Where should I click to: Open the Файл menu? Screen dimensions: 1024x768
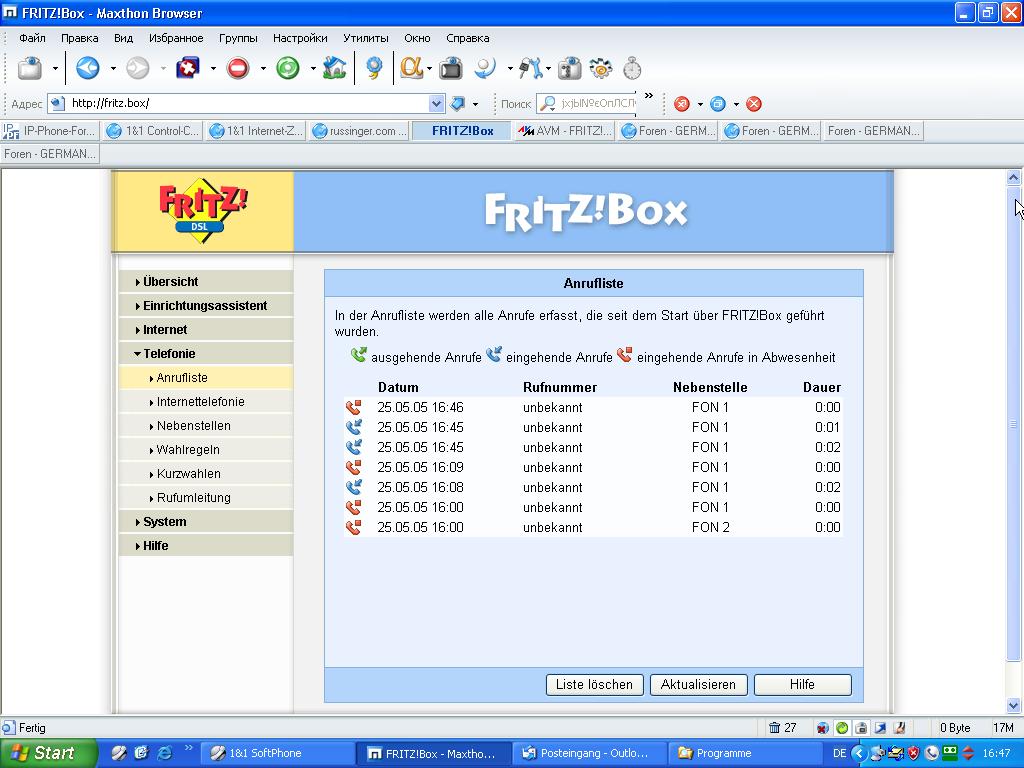click(32, 38)
